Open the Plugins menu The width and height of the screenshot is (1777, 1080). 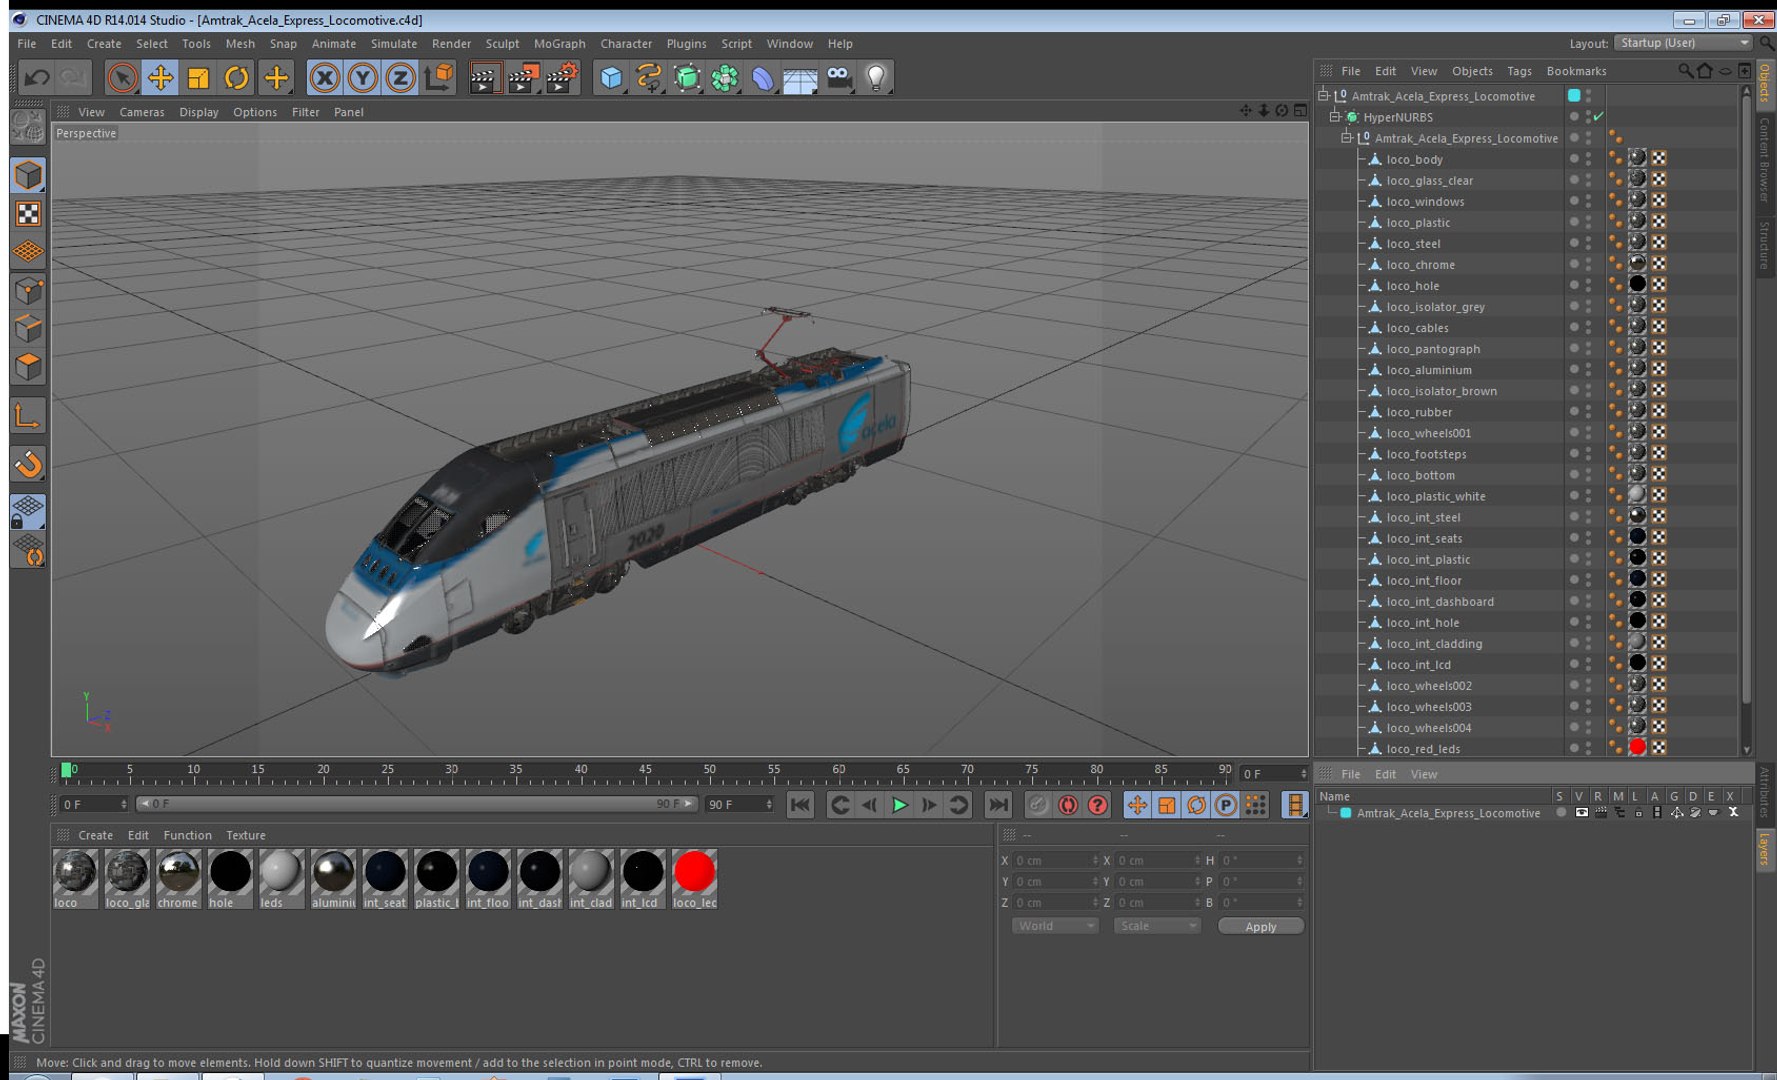click(686, 44)
